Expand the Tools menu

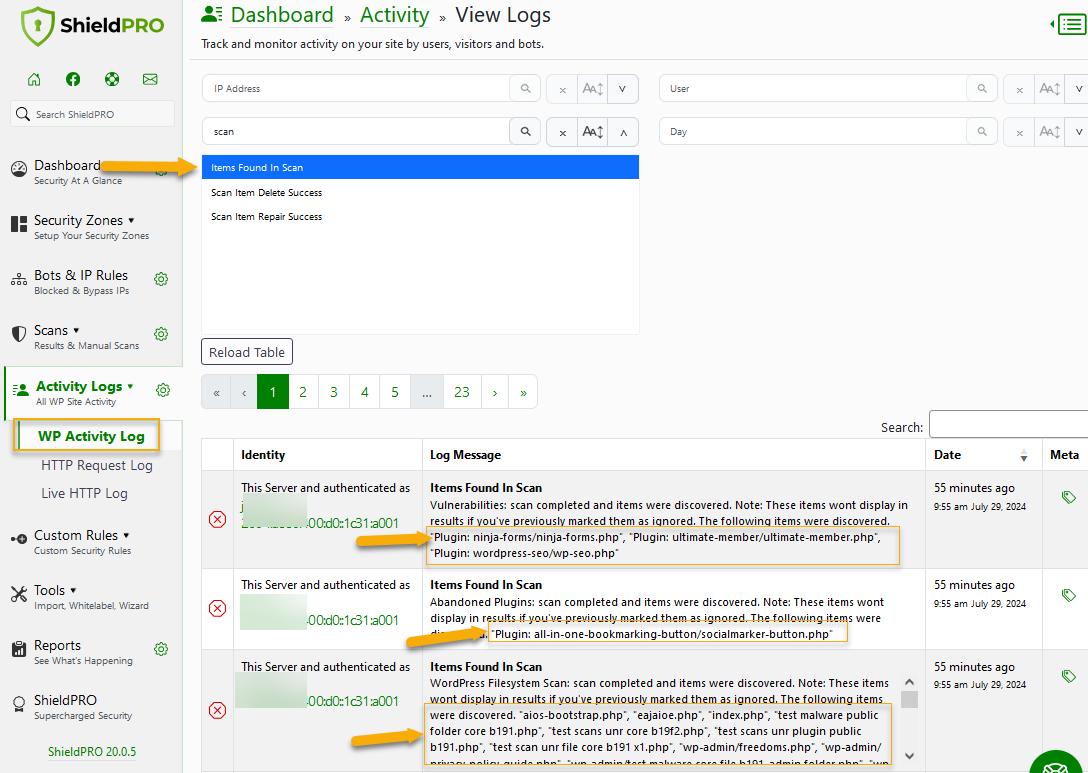[x=55, y=590]
